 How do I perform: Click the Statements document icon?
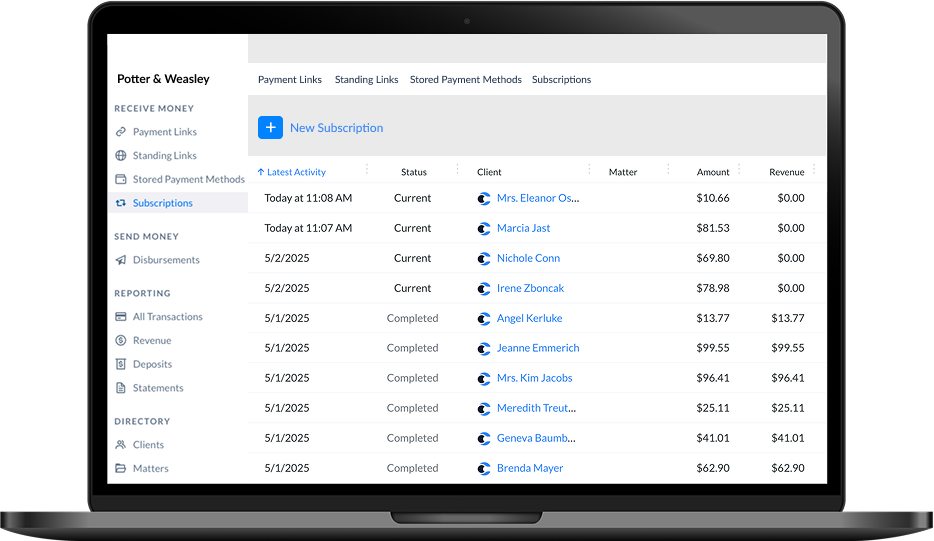point(121,388)
